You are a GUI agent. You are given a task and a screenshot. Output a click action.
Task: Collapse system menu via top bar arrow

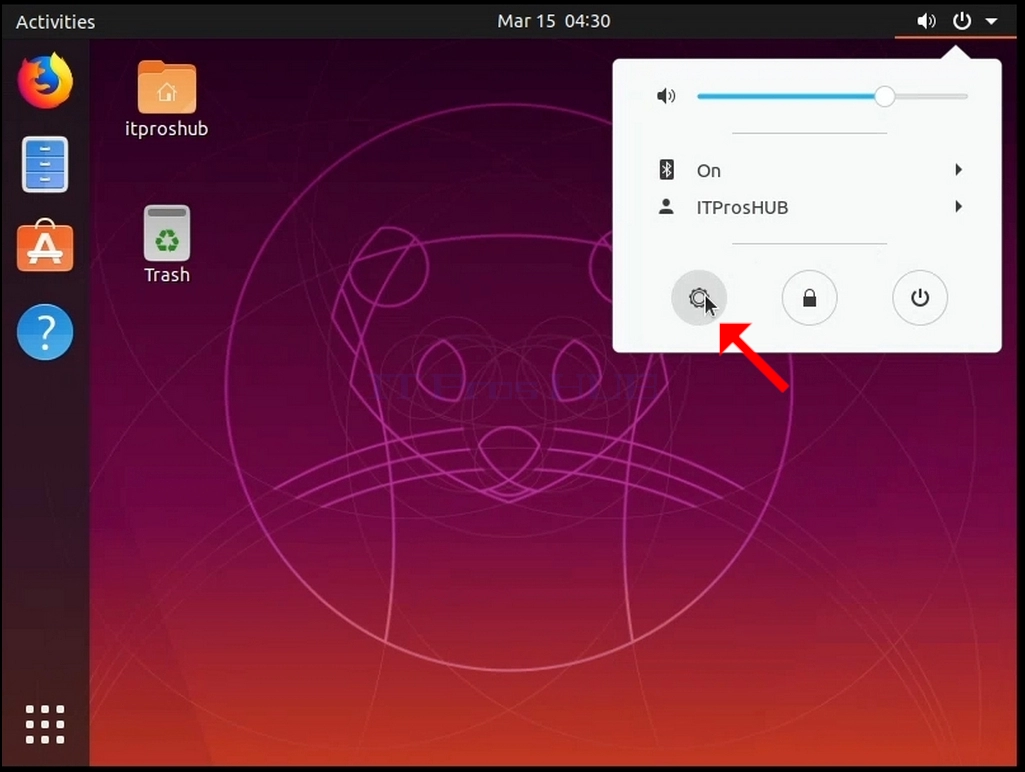[992, 22]
